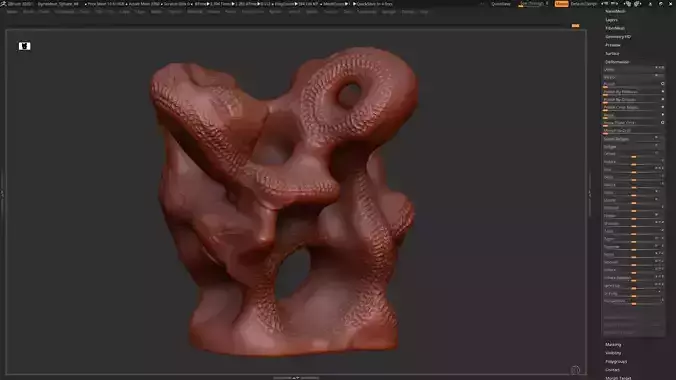Click the divider handle below the canvas
This screenshot has width=676, height=380.
pyautogui.click(x=296, y=378)
